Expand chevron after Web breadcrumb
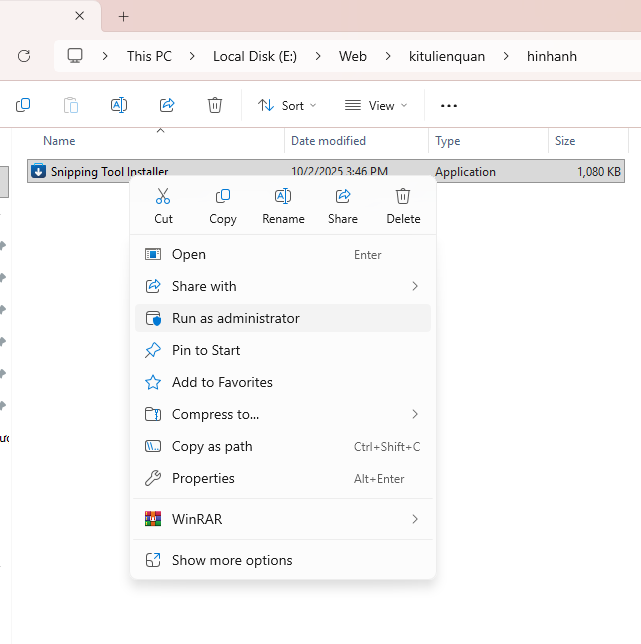The height and width of the screenshot is (644, 641). coord(388,56)
